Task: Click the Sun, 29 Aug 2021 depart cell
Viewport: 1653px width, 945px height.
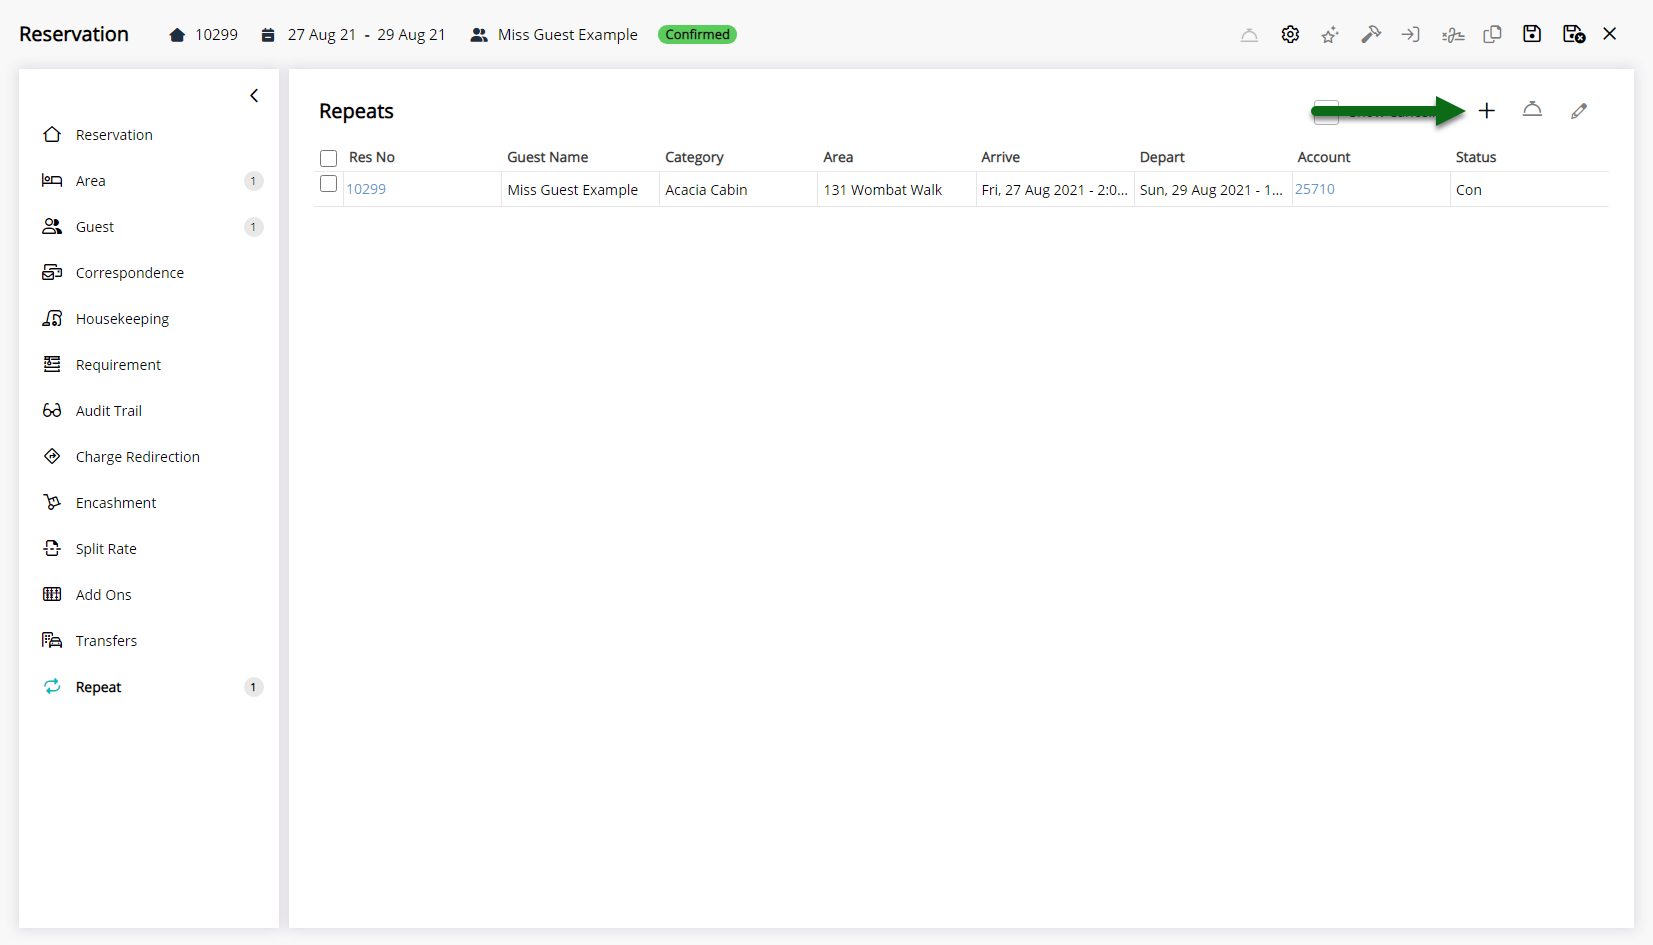Action: point(1212,190)
